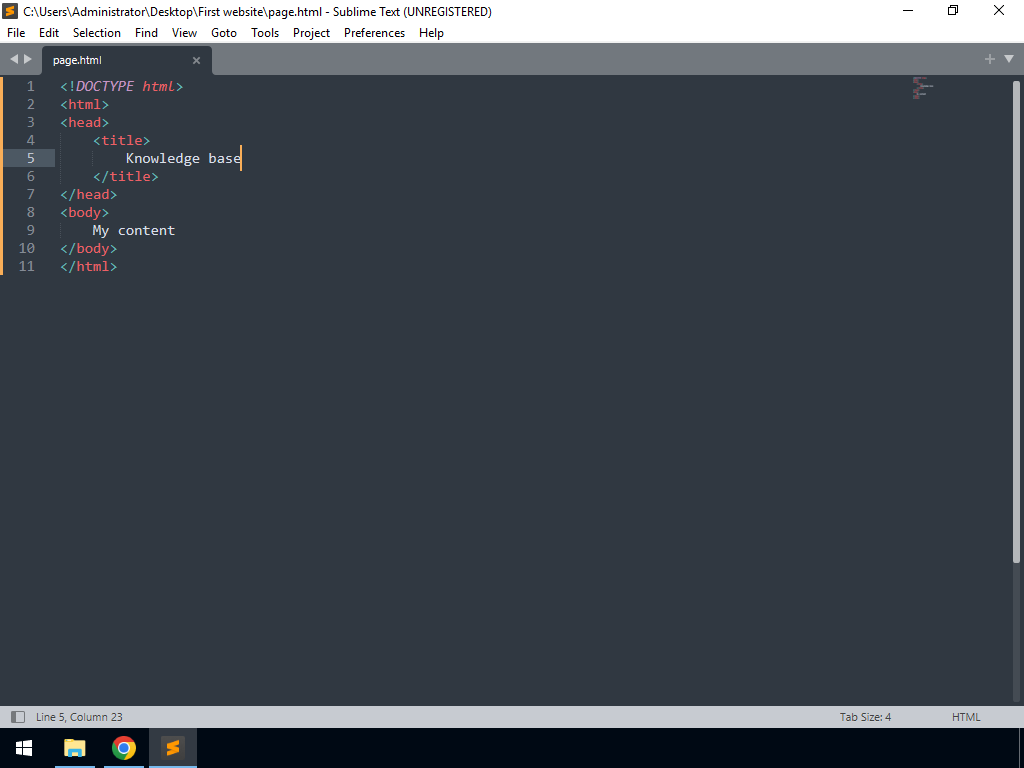The image size is (1024, 768).
Task: Open the Windows Start menu
Action: pos(24,748)
